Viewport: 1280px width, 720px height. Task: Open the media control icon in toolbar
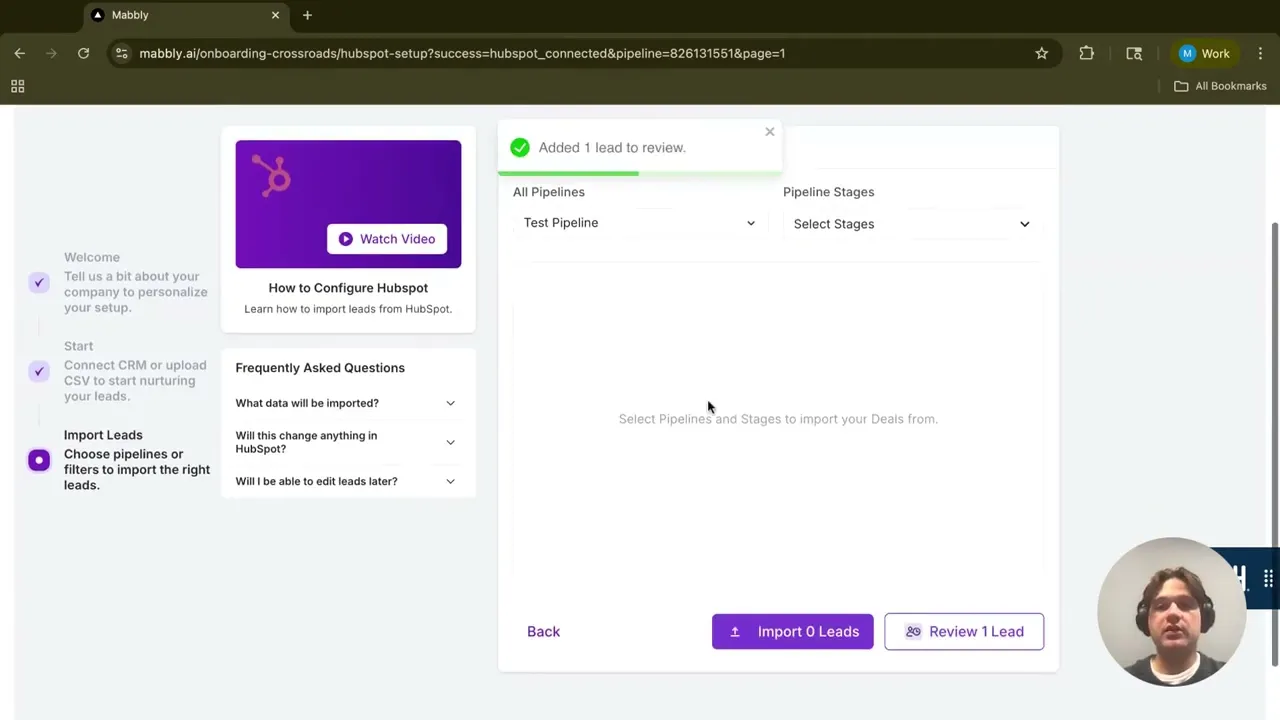click(1134, 53)
